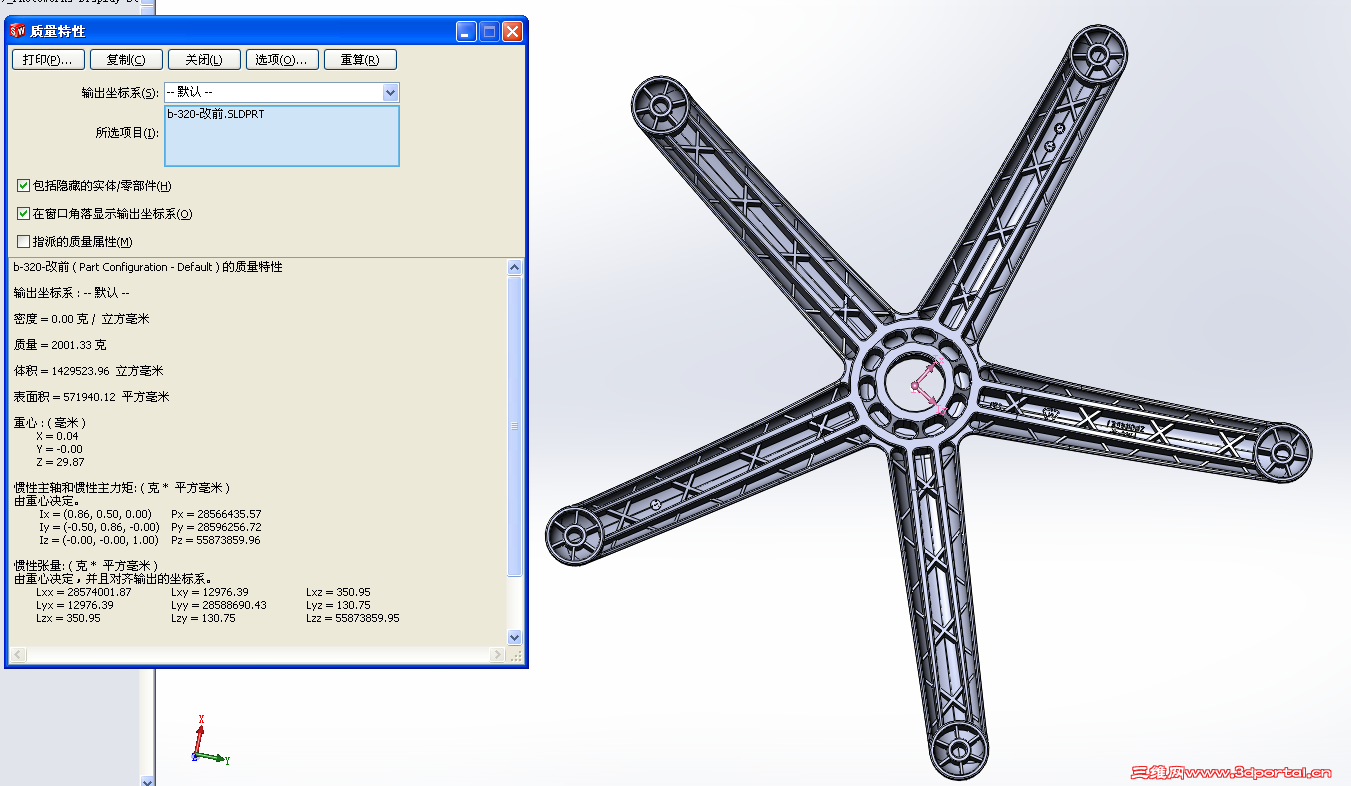Click the centroid value X = 0.04
Screen dimensions: 1351x786
point(57,436)
